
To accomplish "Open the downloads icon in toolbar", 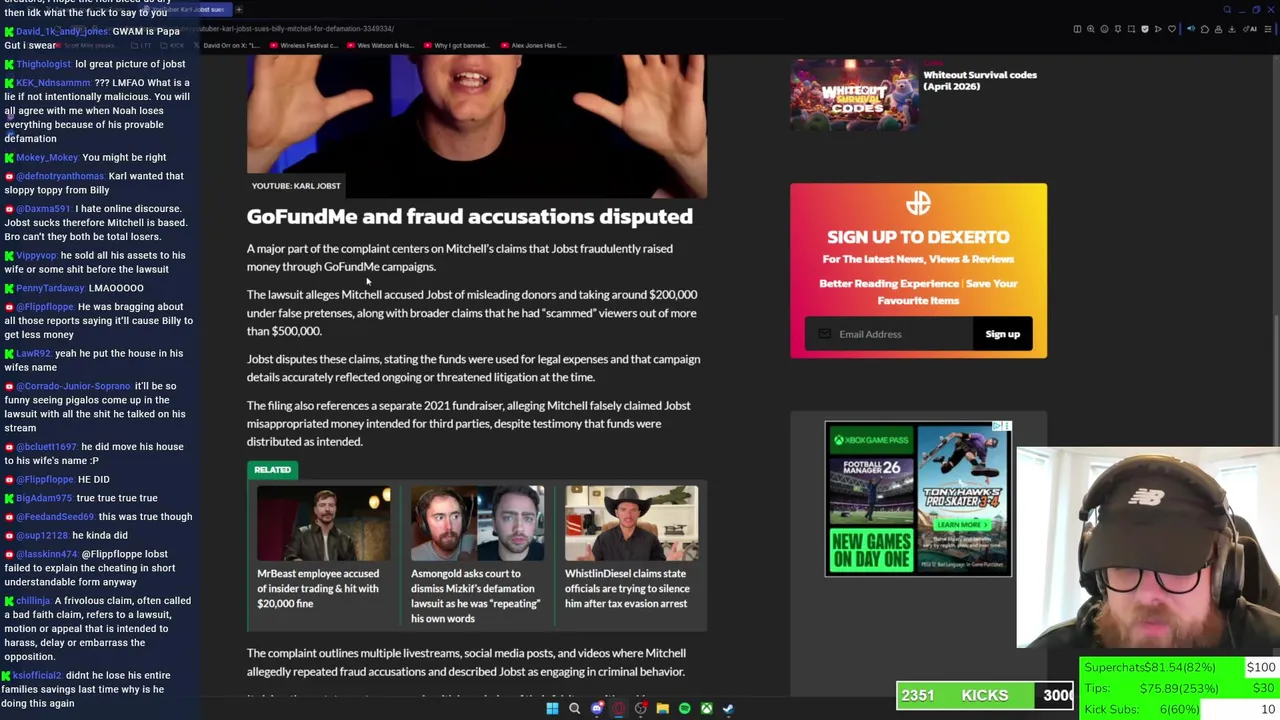I will 1232,29.
